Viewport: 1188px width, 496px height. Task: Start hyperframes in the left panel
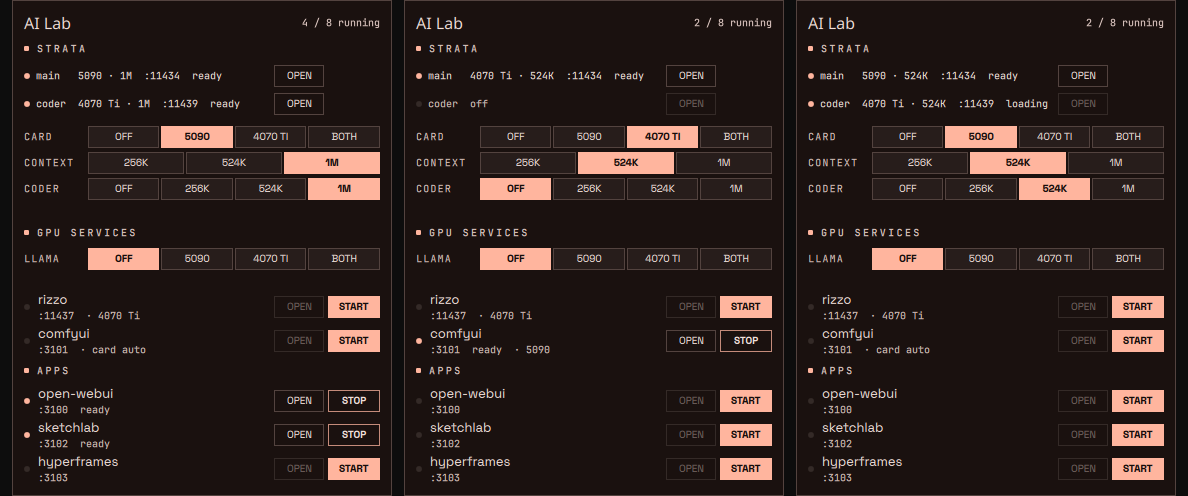[354, 469]
